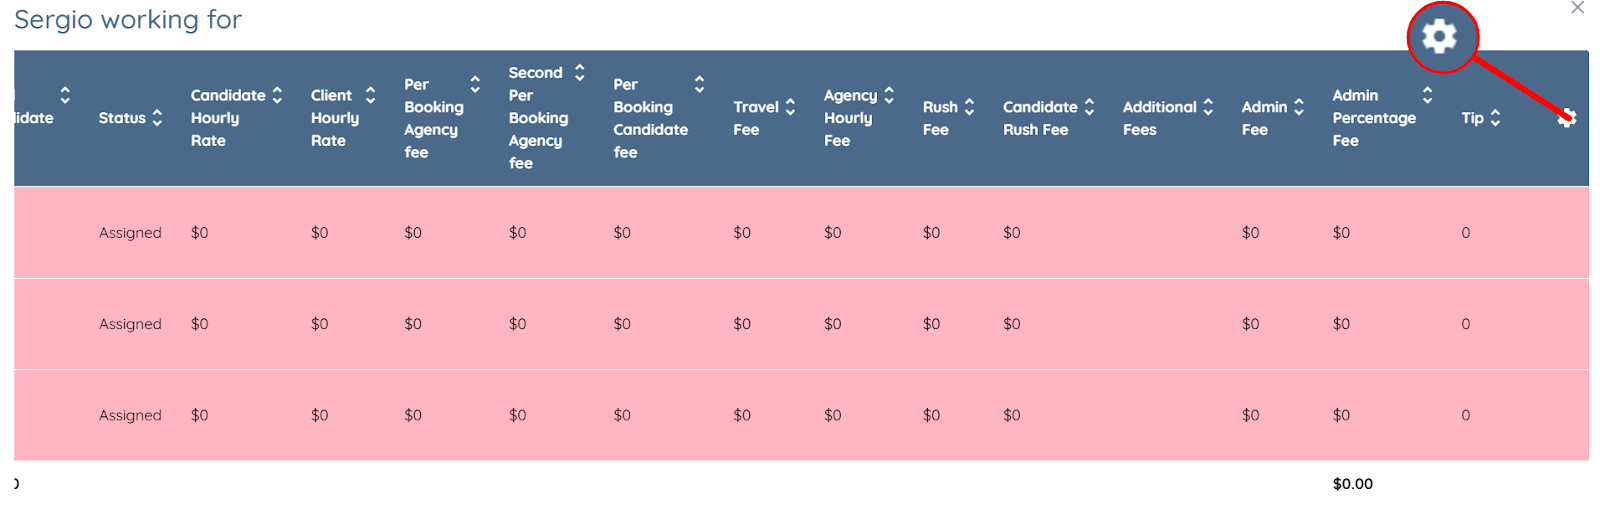Click sort arrows for Candidate Hourly Rate

[x=277, y=95]
